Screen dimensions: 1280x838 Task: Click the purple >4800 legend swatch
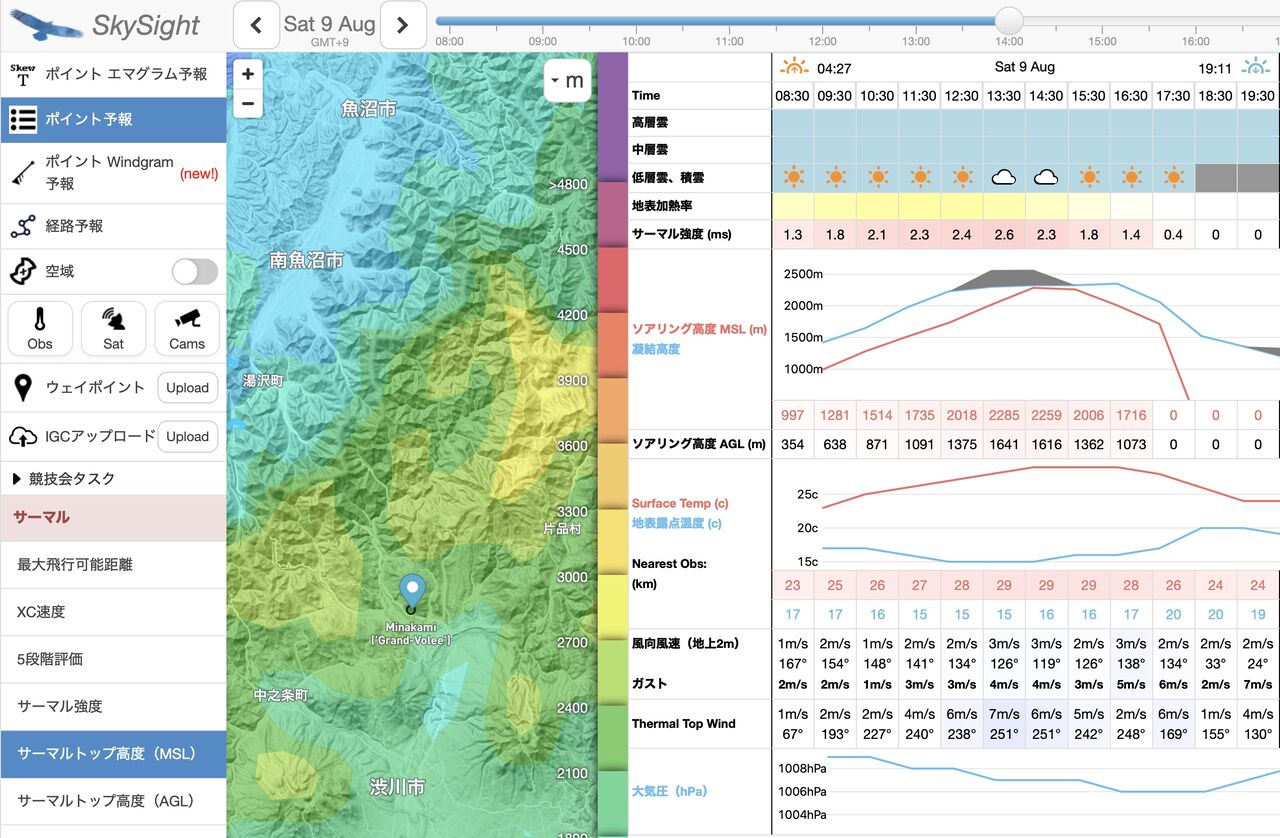tap(612, 117)
